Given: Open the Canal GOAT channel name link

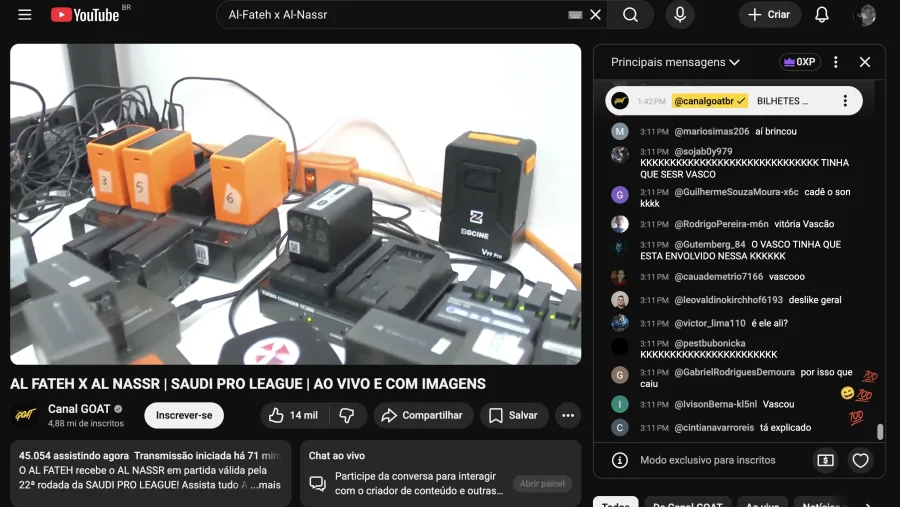Looking at the screenshot, I should [79, 409].
